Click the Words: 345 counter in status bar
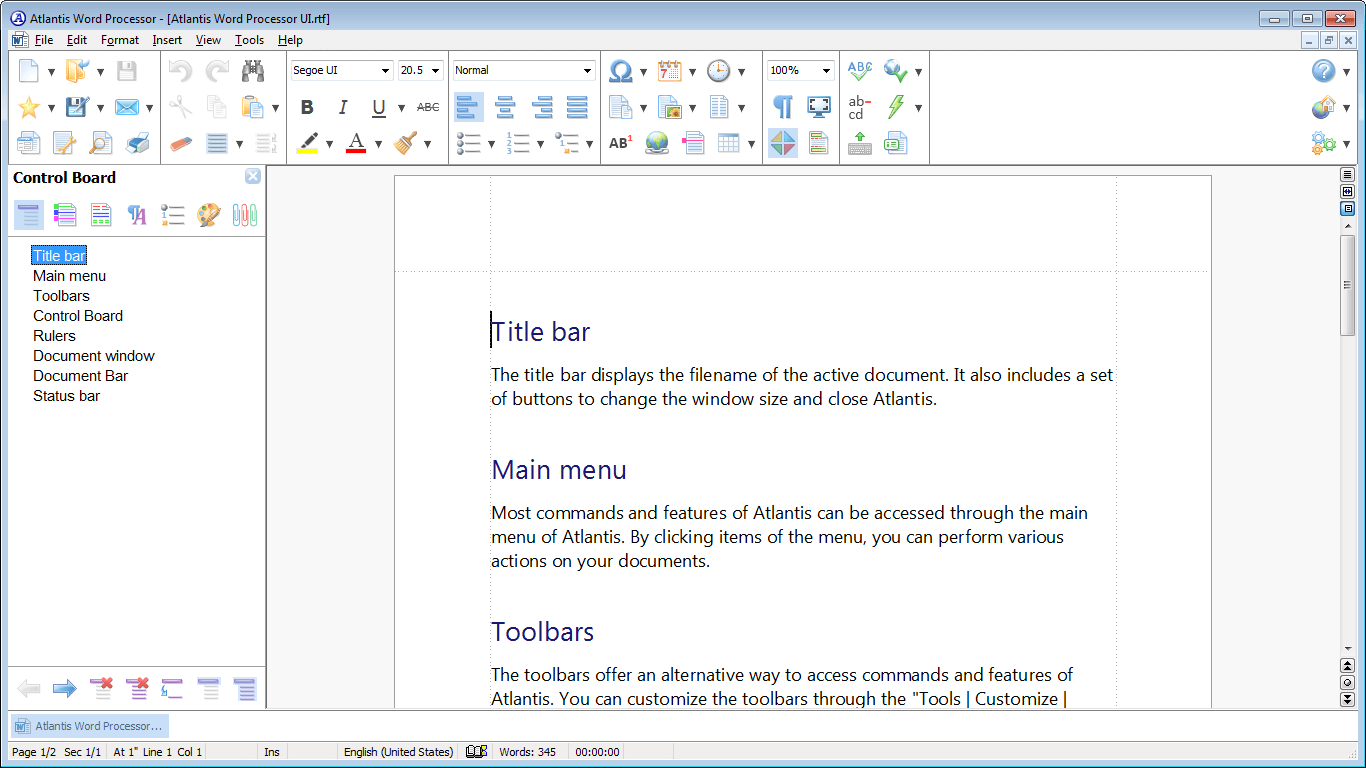The width and height of the screenshot is (1366, 768). click(x=527, y=752)
